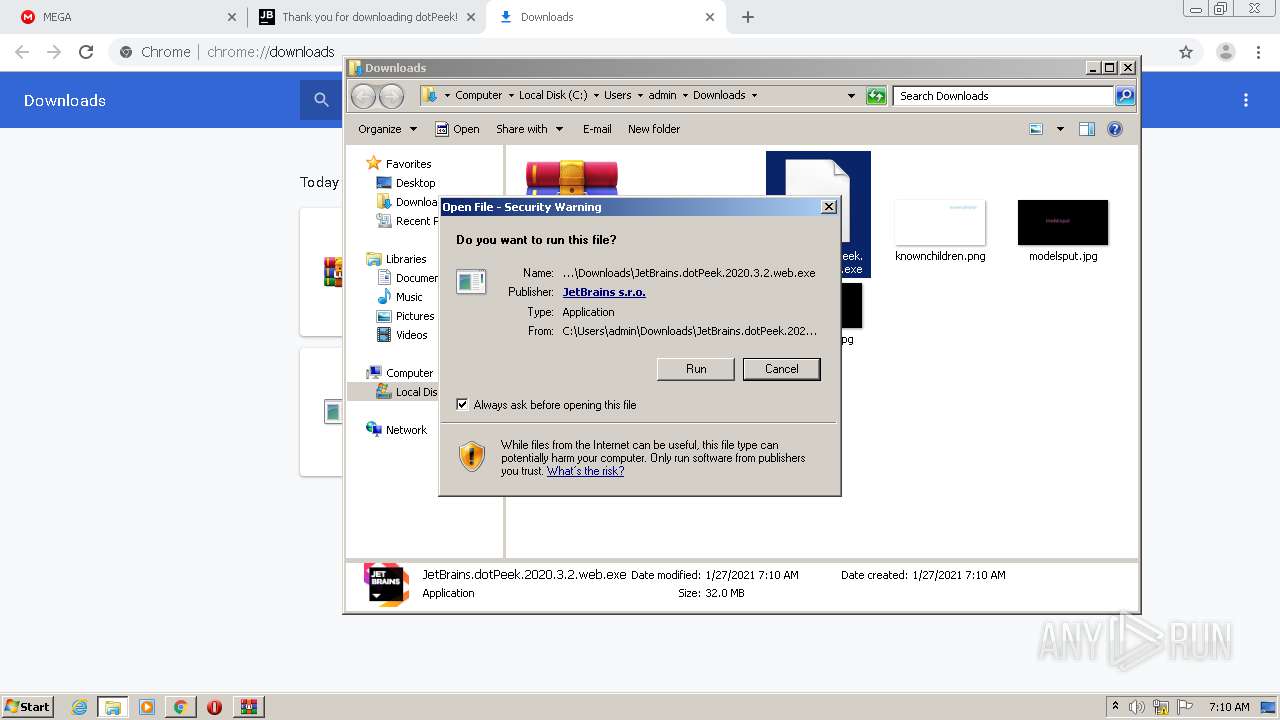Toggle the preview pane icon
Screen dimensions: 1280x720
click(x=1087, y=129)
